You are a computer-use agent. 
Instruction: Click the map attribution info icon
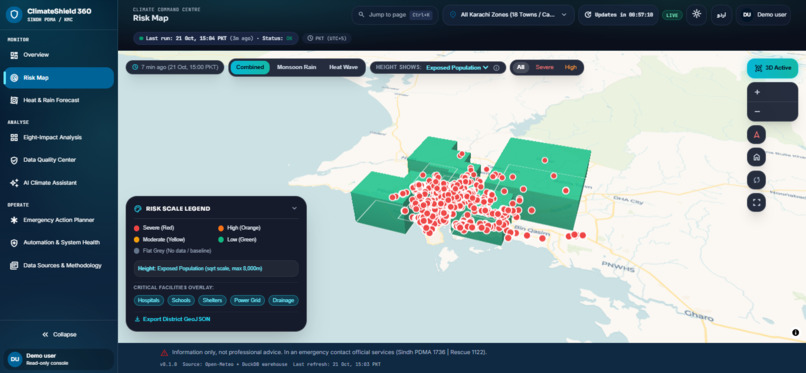795,333
